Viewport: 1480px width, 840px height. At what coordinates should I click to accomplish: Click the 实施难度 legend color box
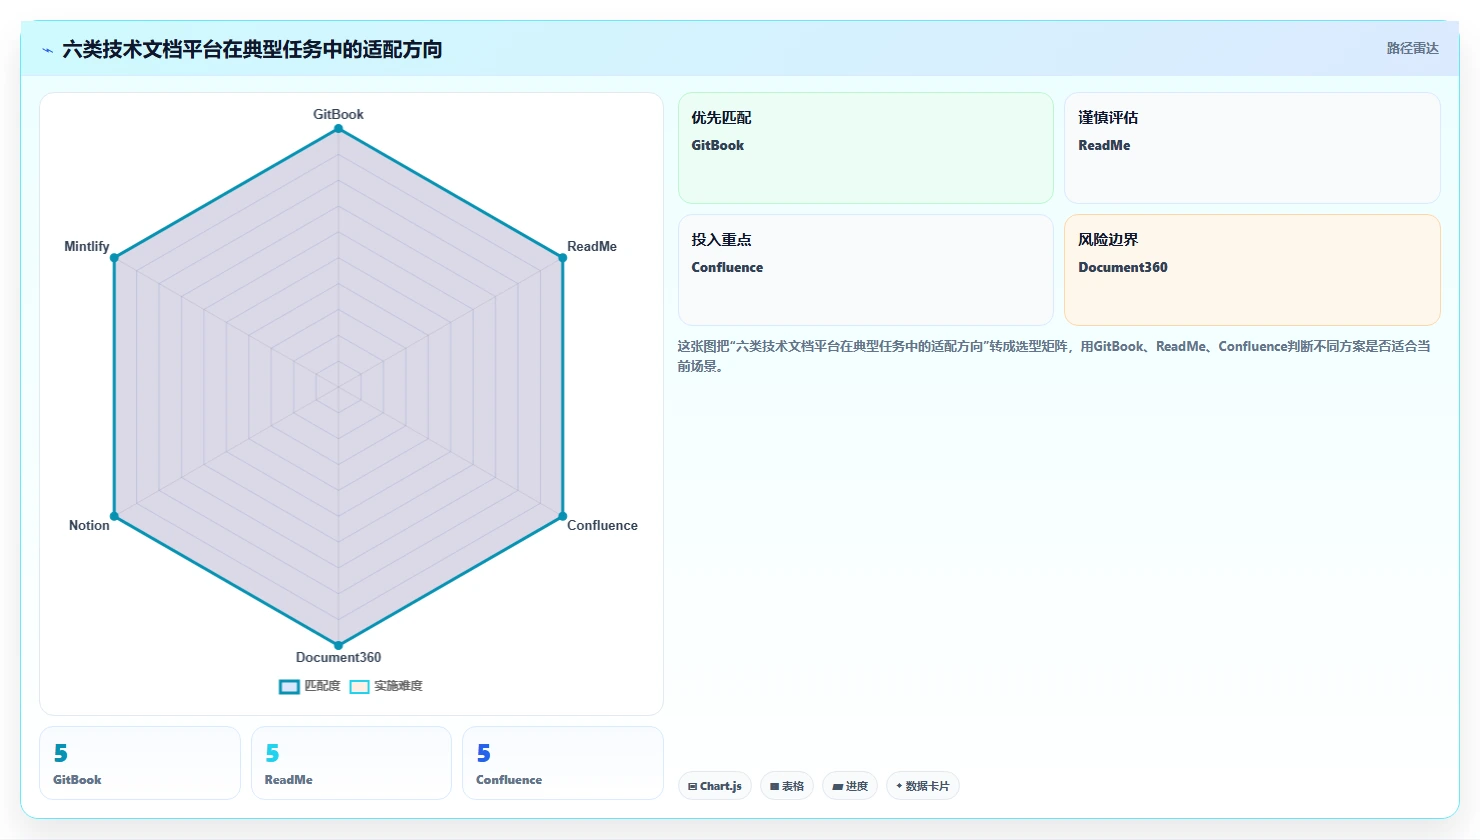(x=360, y=687)
